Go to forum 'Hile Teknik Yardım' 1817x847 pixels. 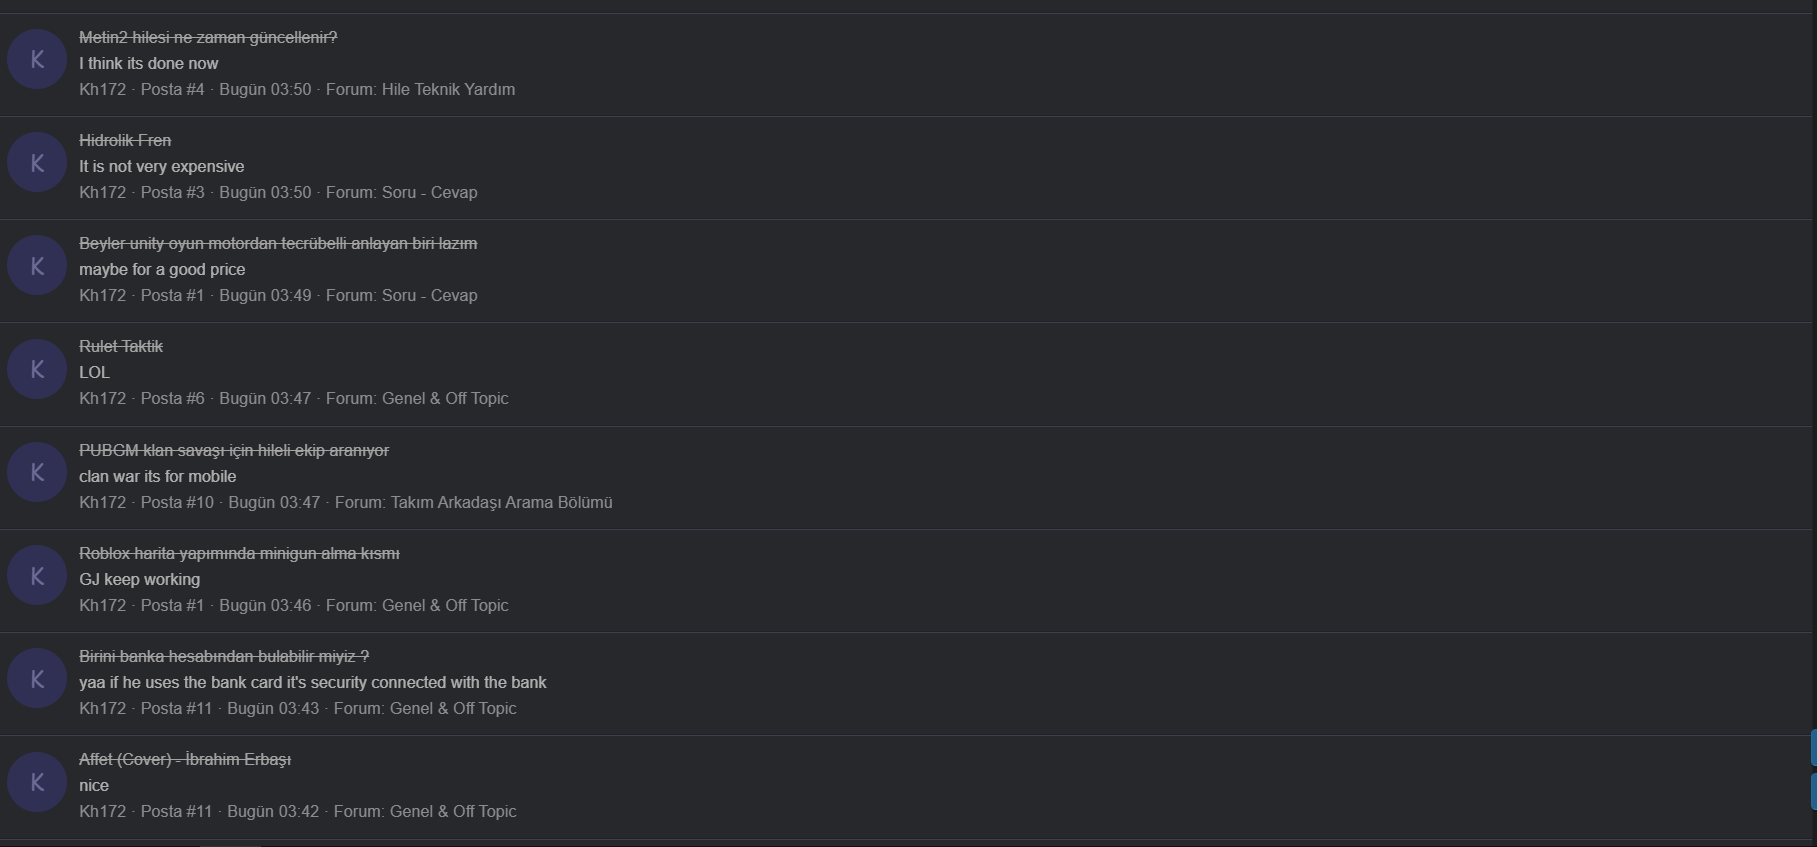point(448,89)
